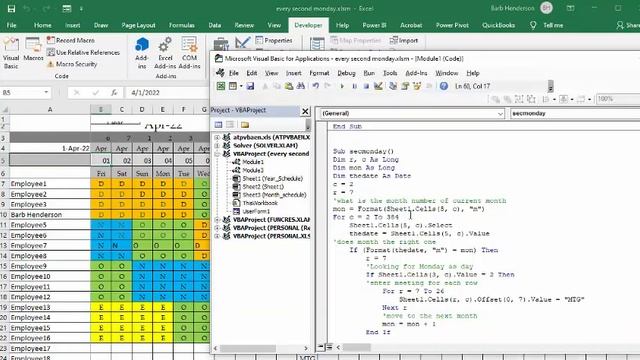The image size is (640, 360).
Task: Toggle Design Mode icon in VBA toolbar
Action: [x=378, y=86]
